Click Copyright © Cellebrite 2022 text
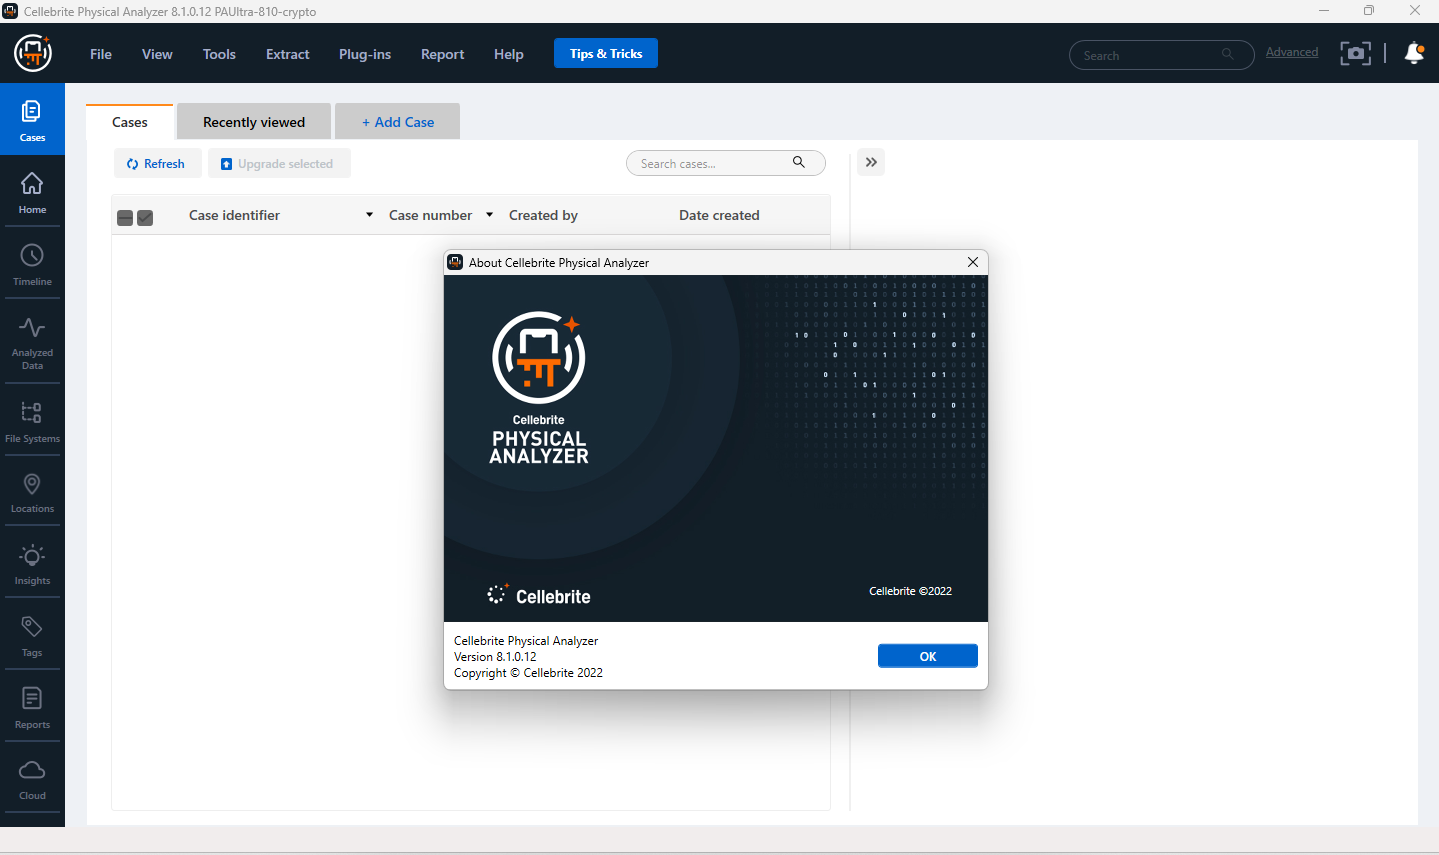 (x=528, y=673)
